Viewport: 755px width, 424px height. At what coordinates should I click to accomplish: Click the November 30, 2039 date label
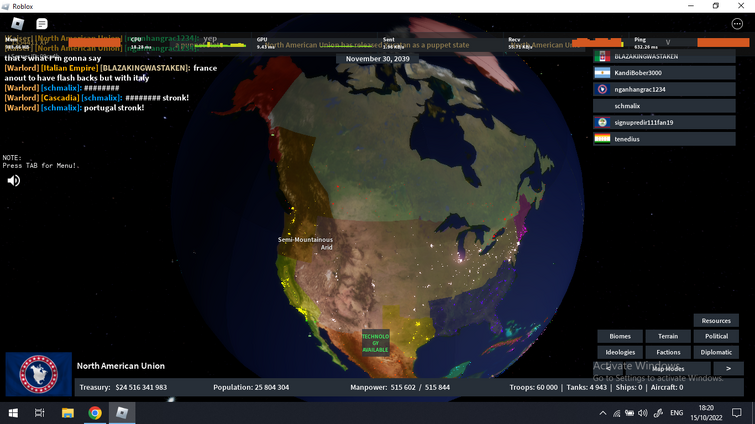tap(378, 59)
